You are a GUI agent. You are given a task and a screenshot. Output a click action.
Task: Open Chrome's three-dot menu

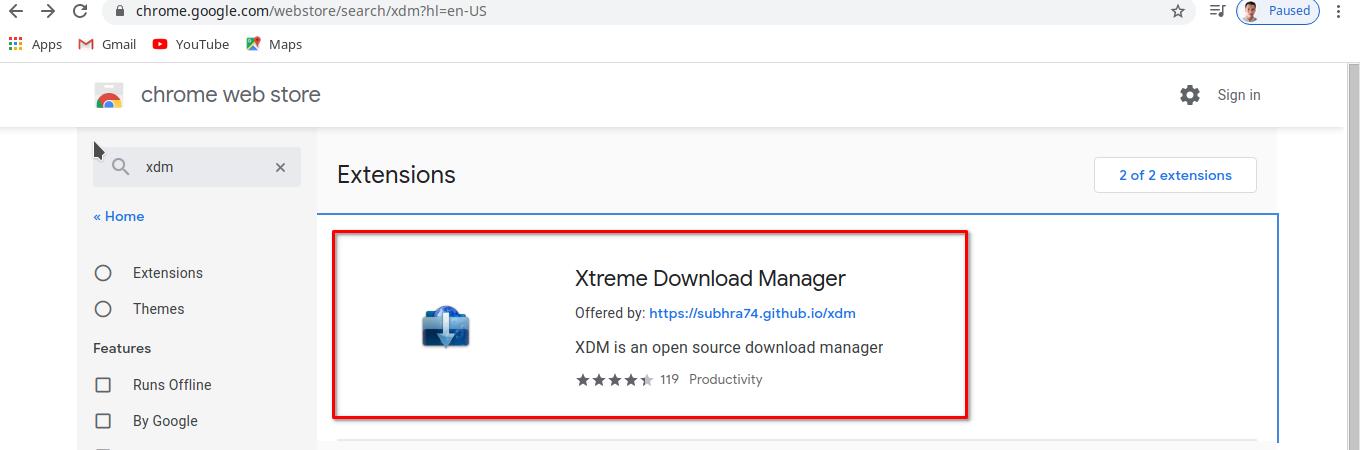click(1339, 11)
